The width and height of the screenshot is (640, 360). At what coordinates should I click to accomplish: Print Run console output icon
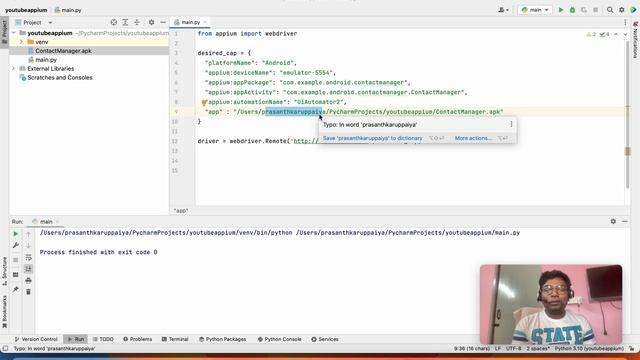click(x=28, y=280)
